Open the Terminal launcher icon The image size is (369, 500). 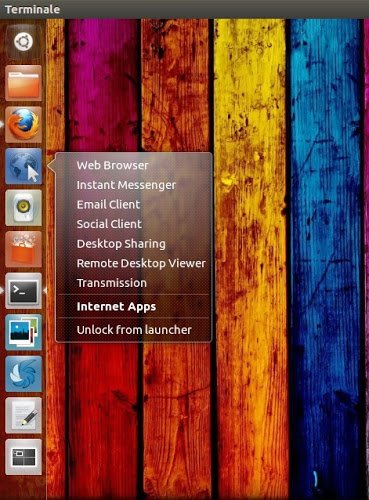23,291
